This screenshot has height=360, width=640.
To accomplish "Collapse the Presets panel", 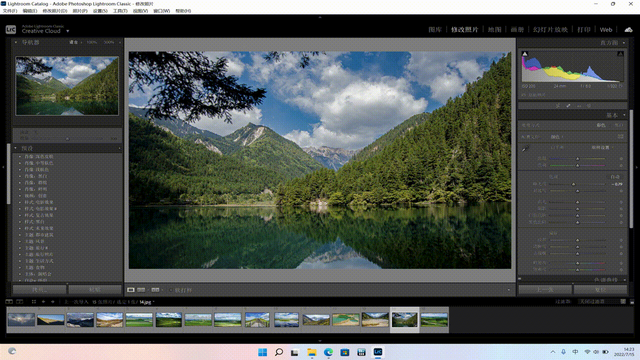I will click(16, 148).
